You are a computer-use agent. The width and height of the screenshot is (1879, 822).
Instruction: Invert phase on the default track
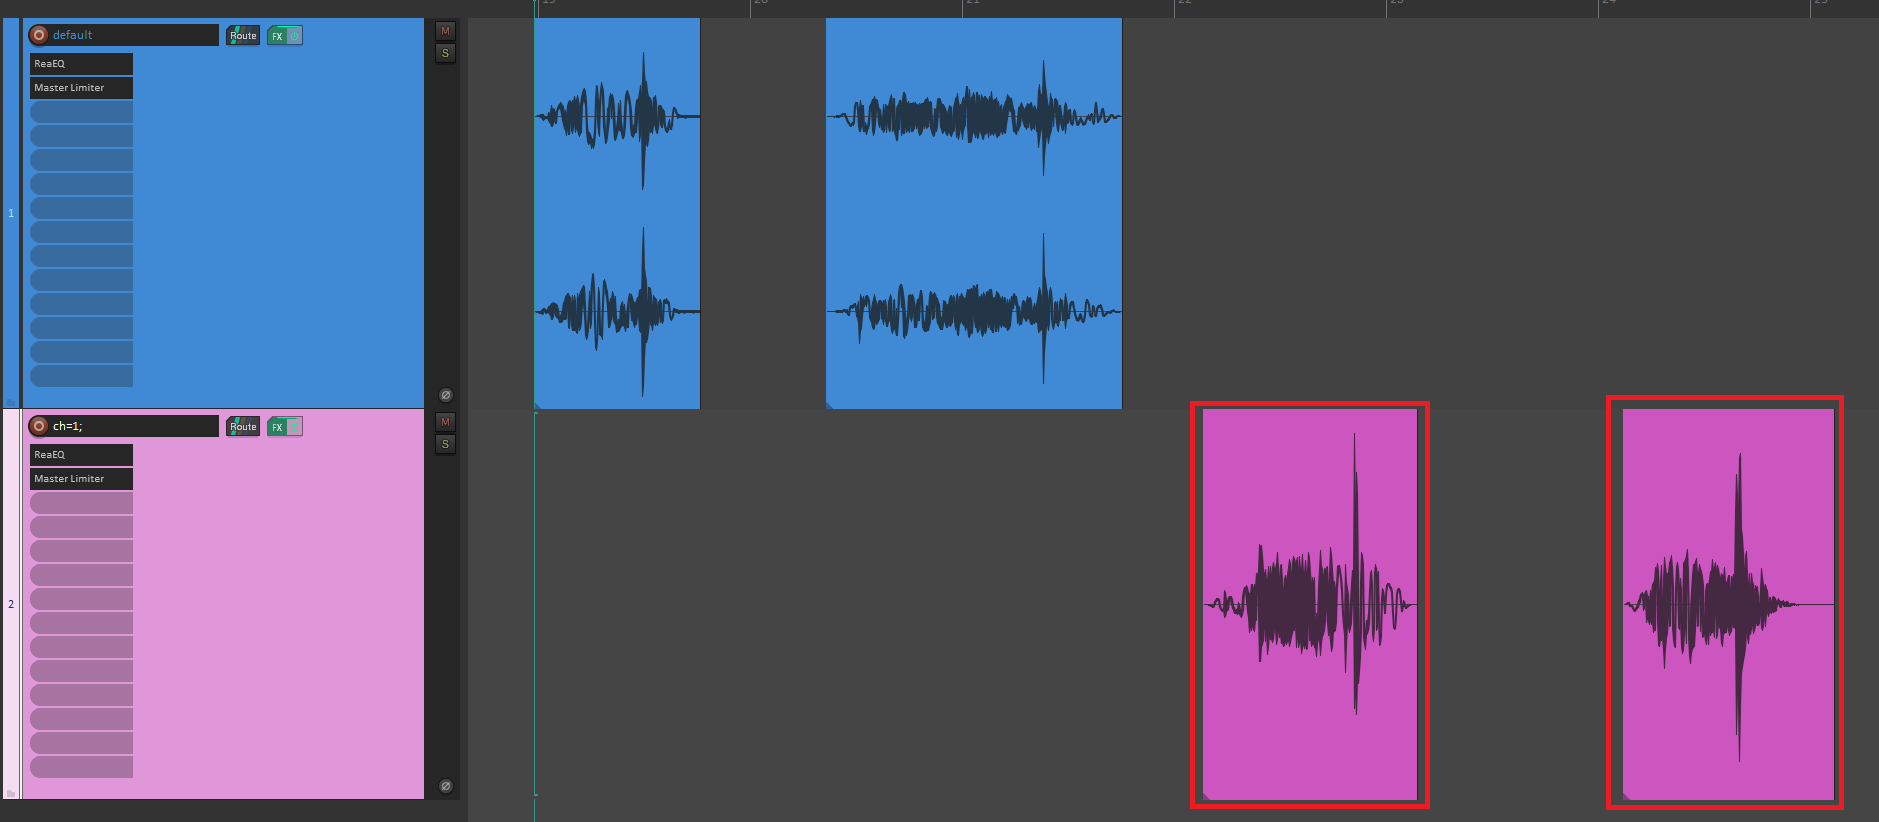coord(446,395)
